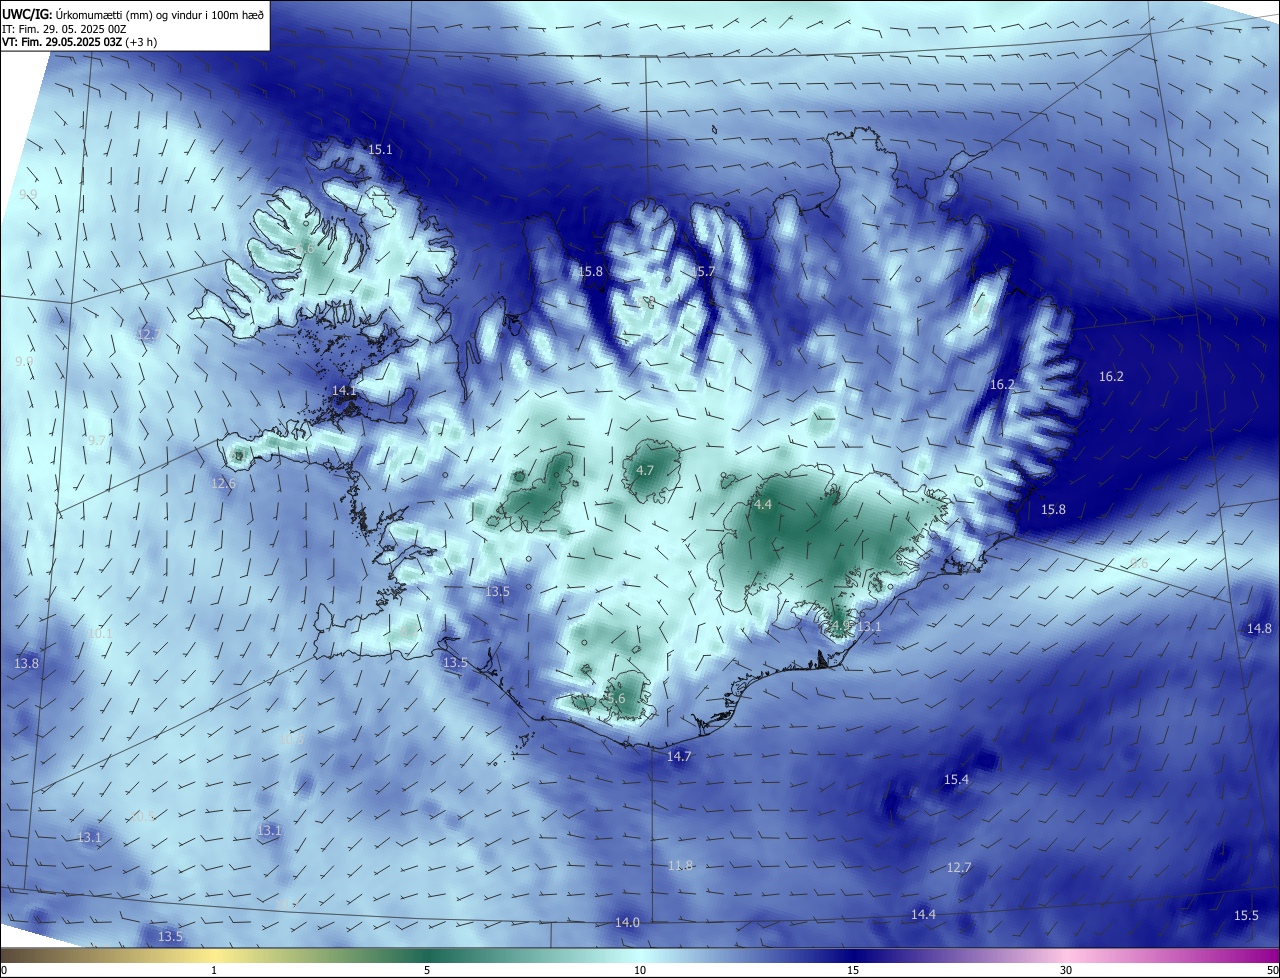Click the legend tick labelled 10
1280x978 pixels.
(640, 970)
